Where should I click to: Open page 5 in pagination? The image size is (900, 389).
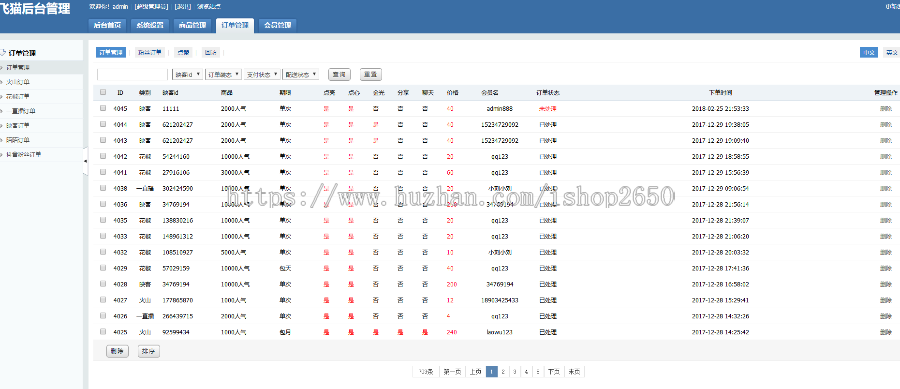[x=538, y=372]
